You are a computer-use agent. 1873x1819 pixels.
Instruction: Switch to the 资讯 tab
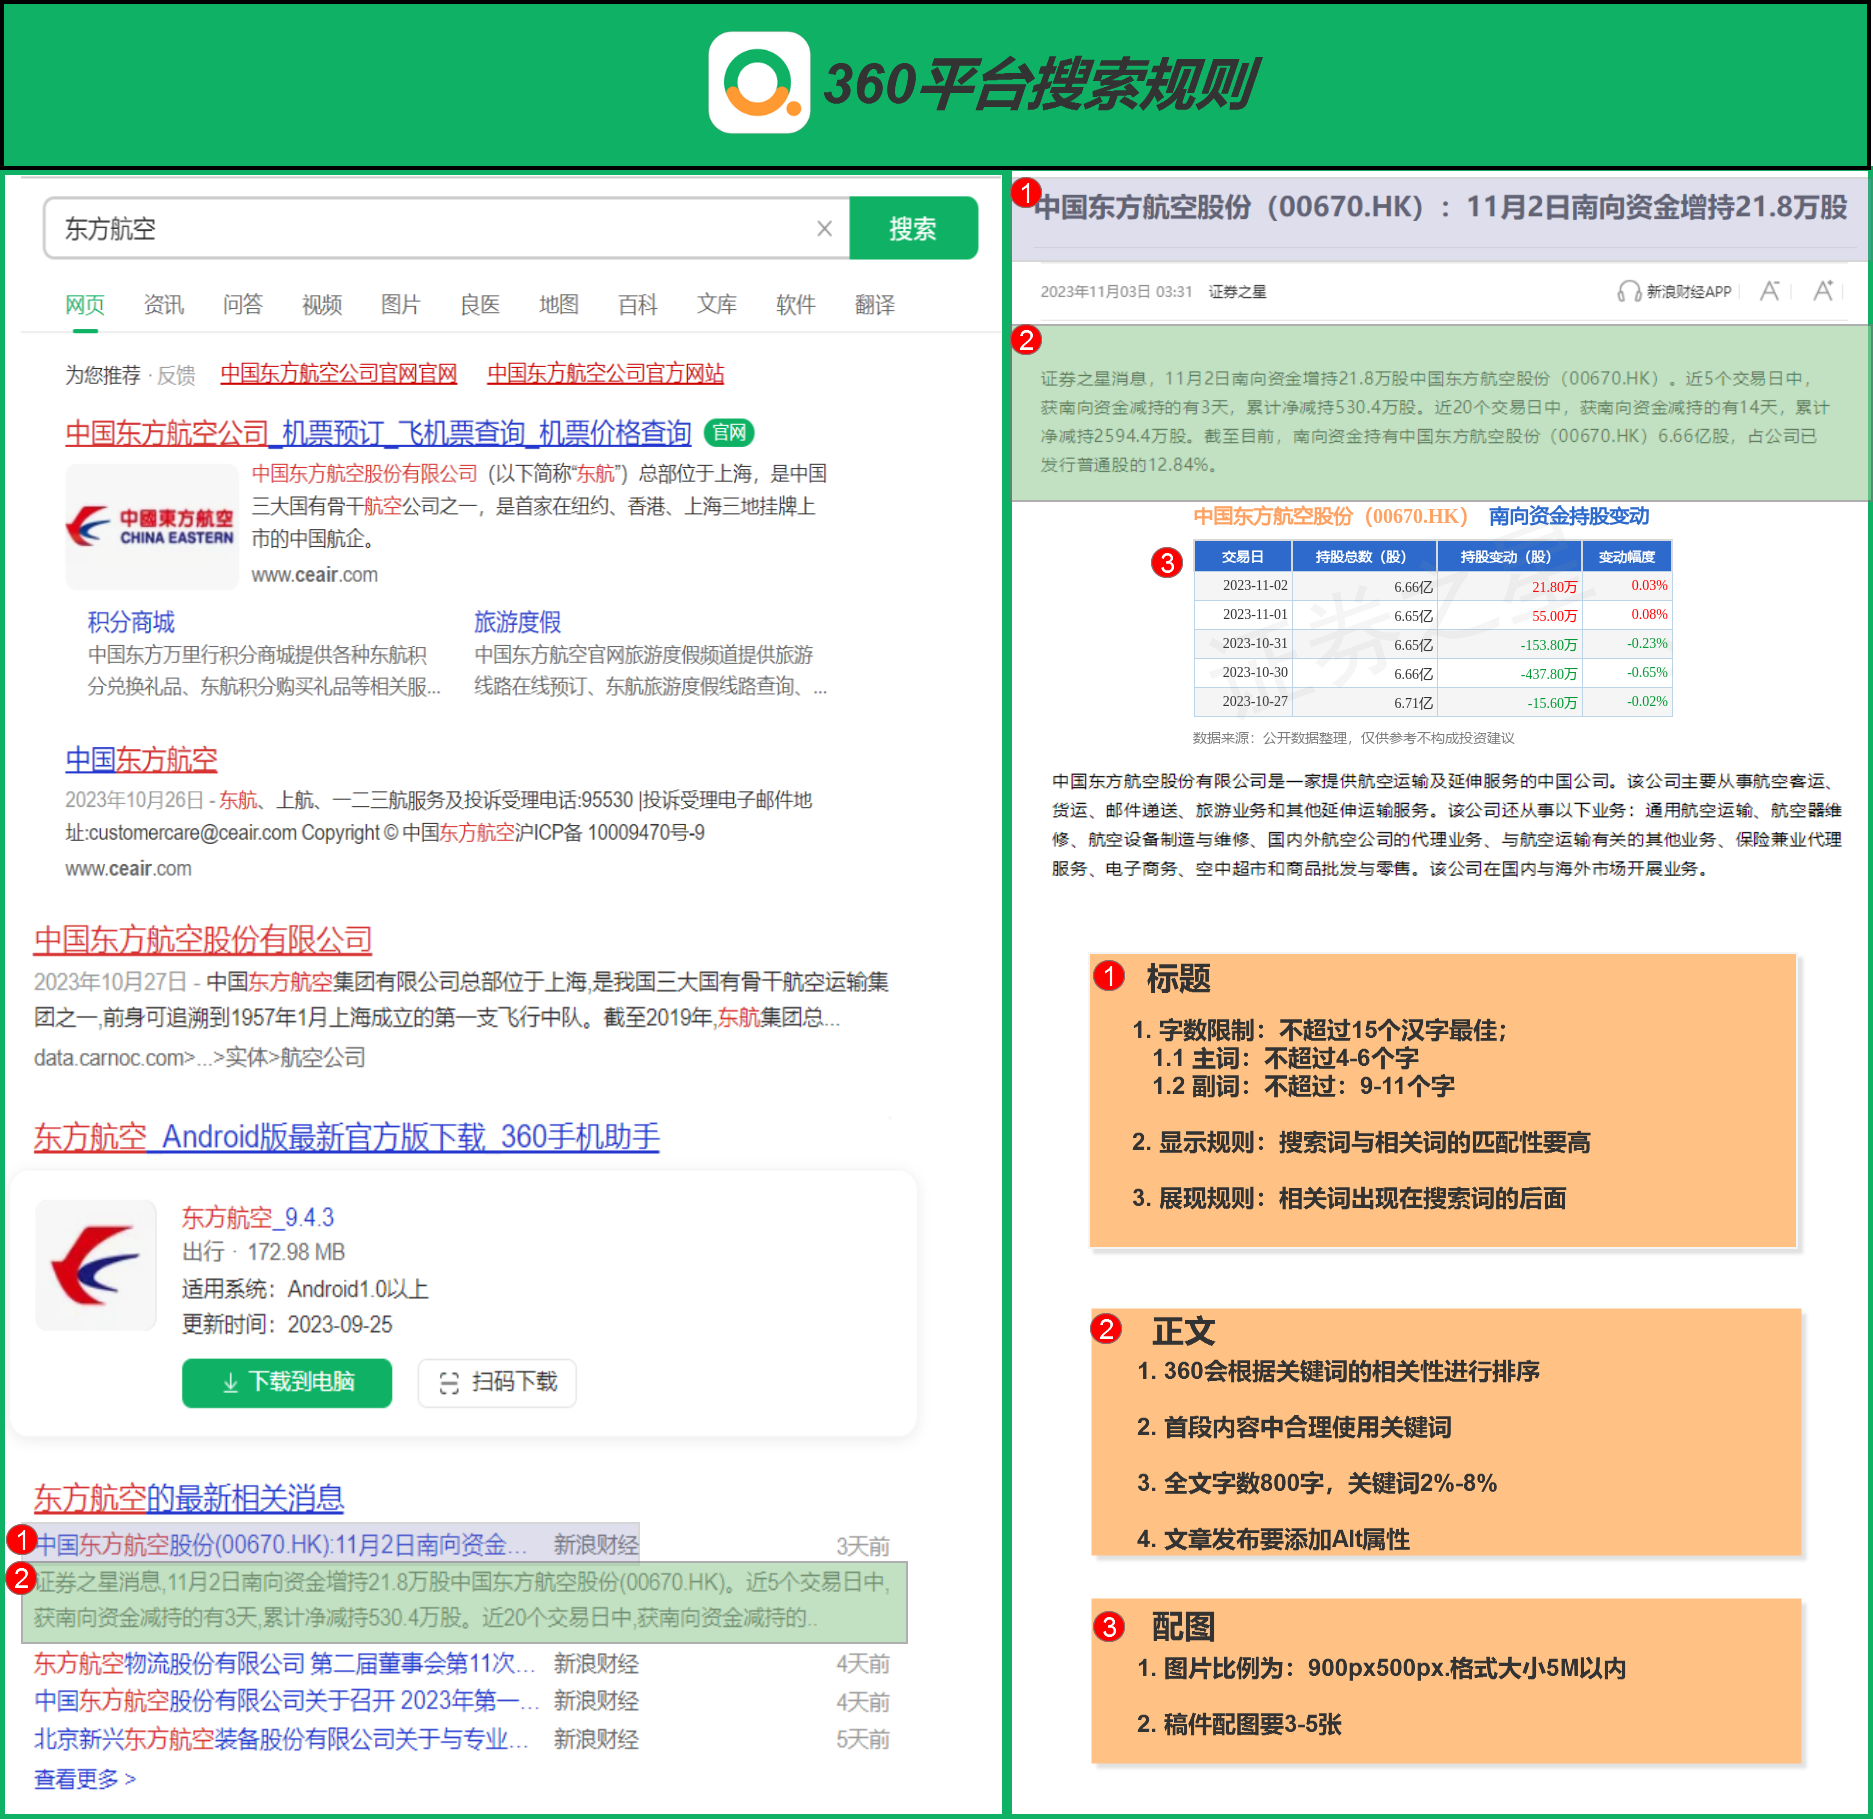pos(164,304)
